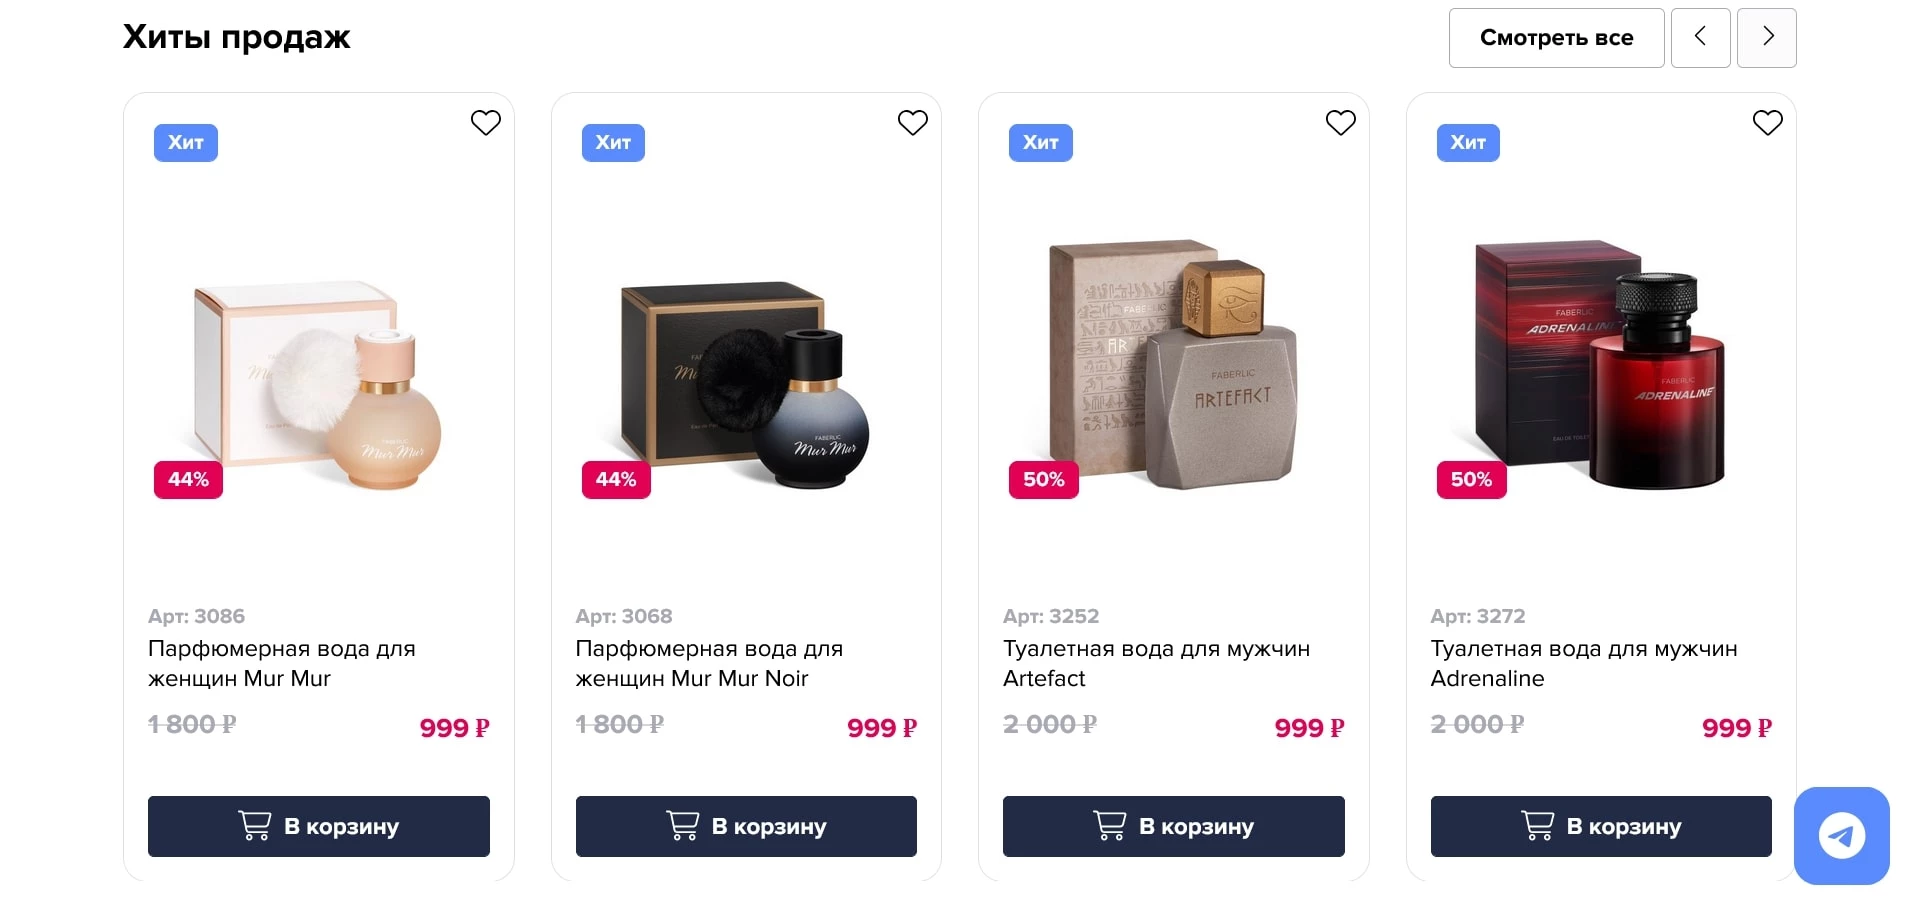This screenshot has height=913, width=1920.
Task: Click the heart icon on Mur Mur Noir card
Action: point(912,122)
